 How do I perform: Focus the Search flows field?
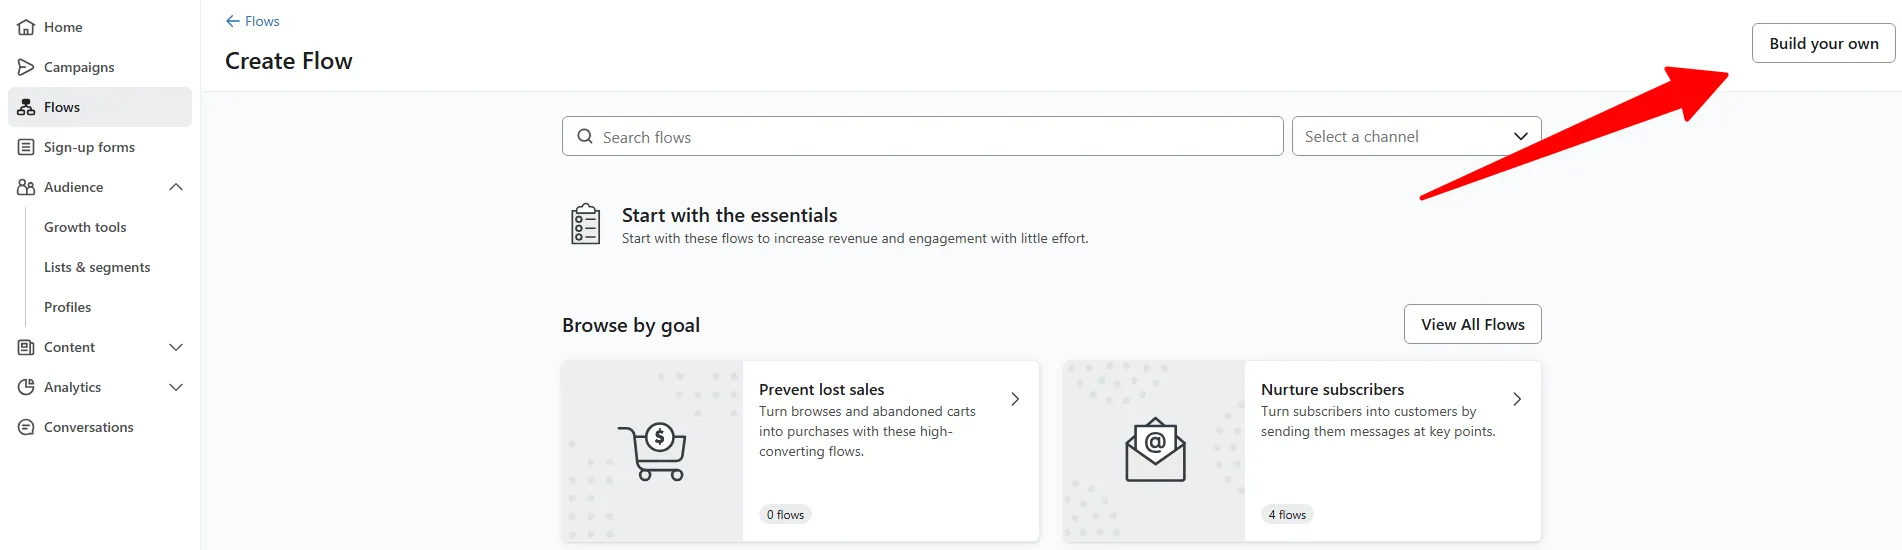pos(922,136)
